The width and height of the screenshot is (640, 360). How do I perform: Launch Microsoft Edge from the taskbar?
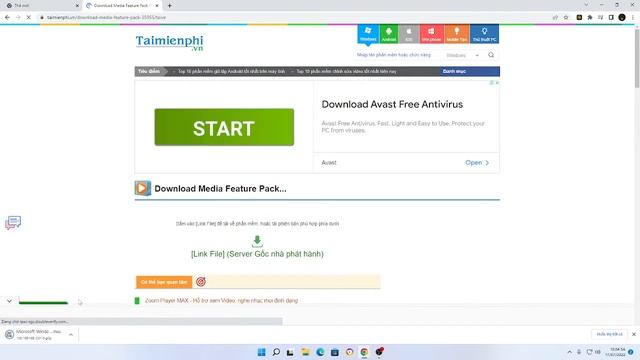(320, 352)
